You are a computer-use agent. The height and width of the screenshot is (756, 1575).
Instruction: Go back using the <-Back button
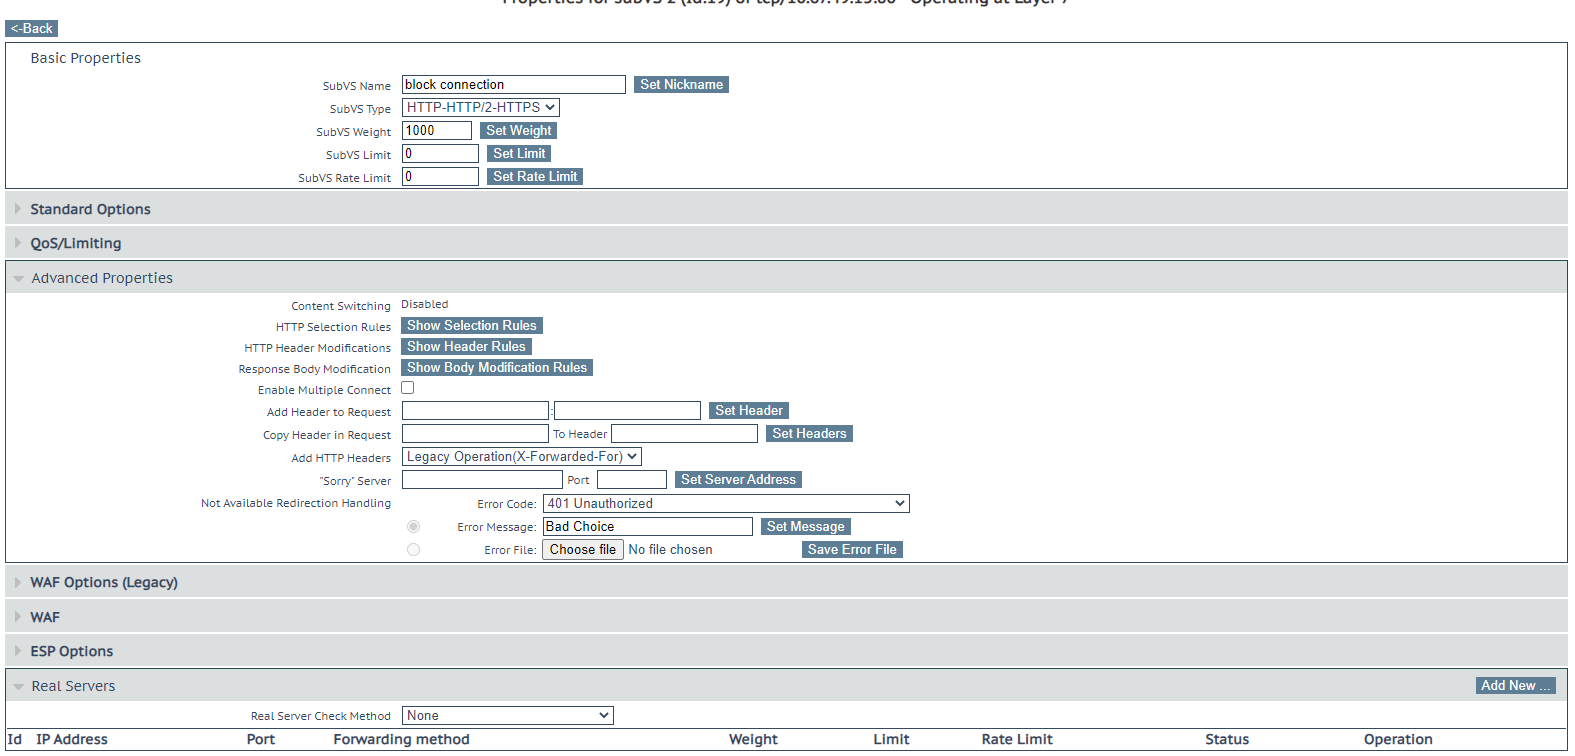coord(31,29)
